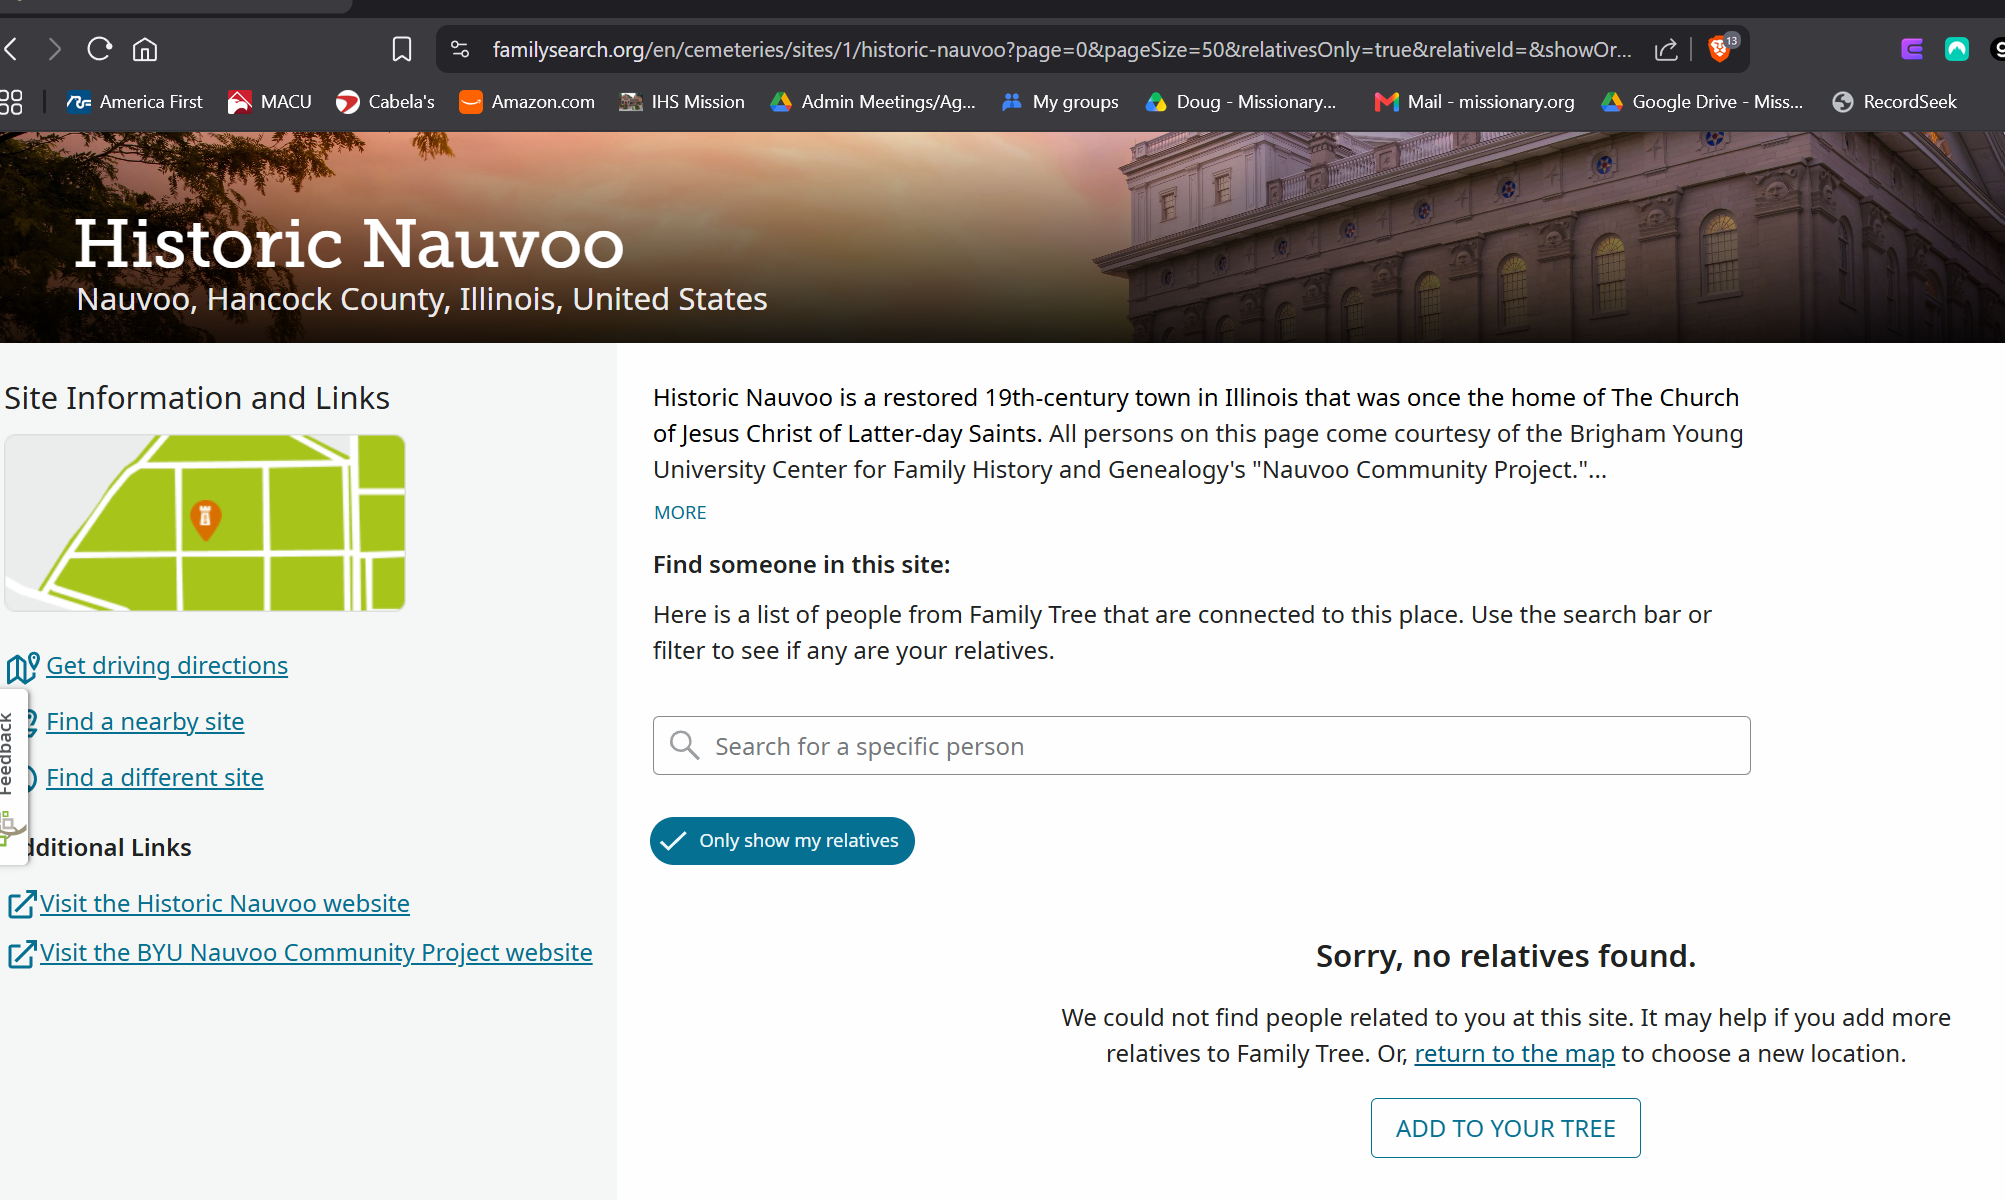Expand the description with MORE
The width and height of the screenshot is (2005, 1200).
680,512
